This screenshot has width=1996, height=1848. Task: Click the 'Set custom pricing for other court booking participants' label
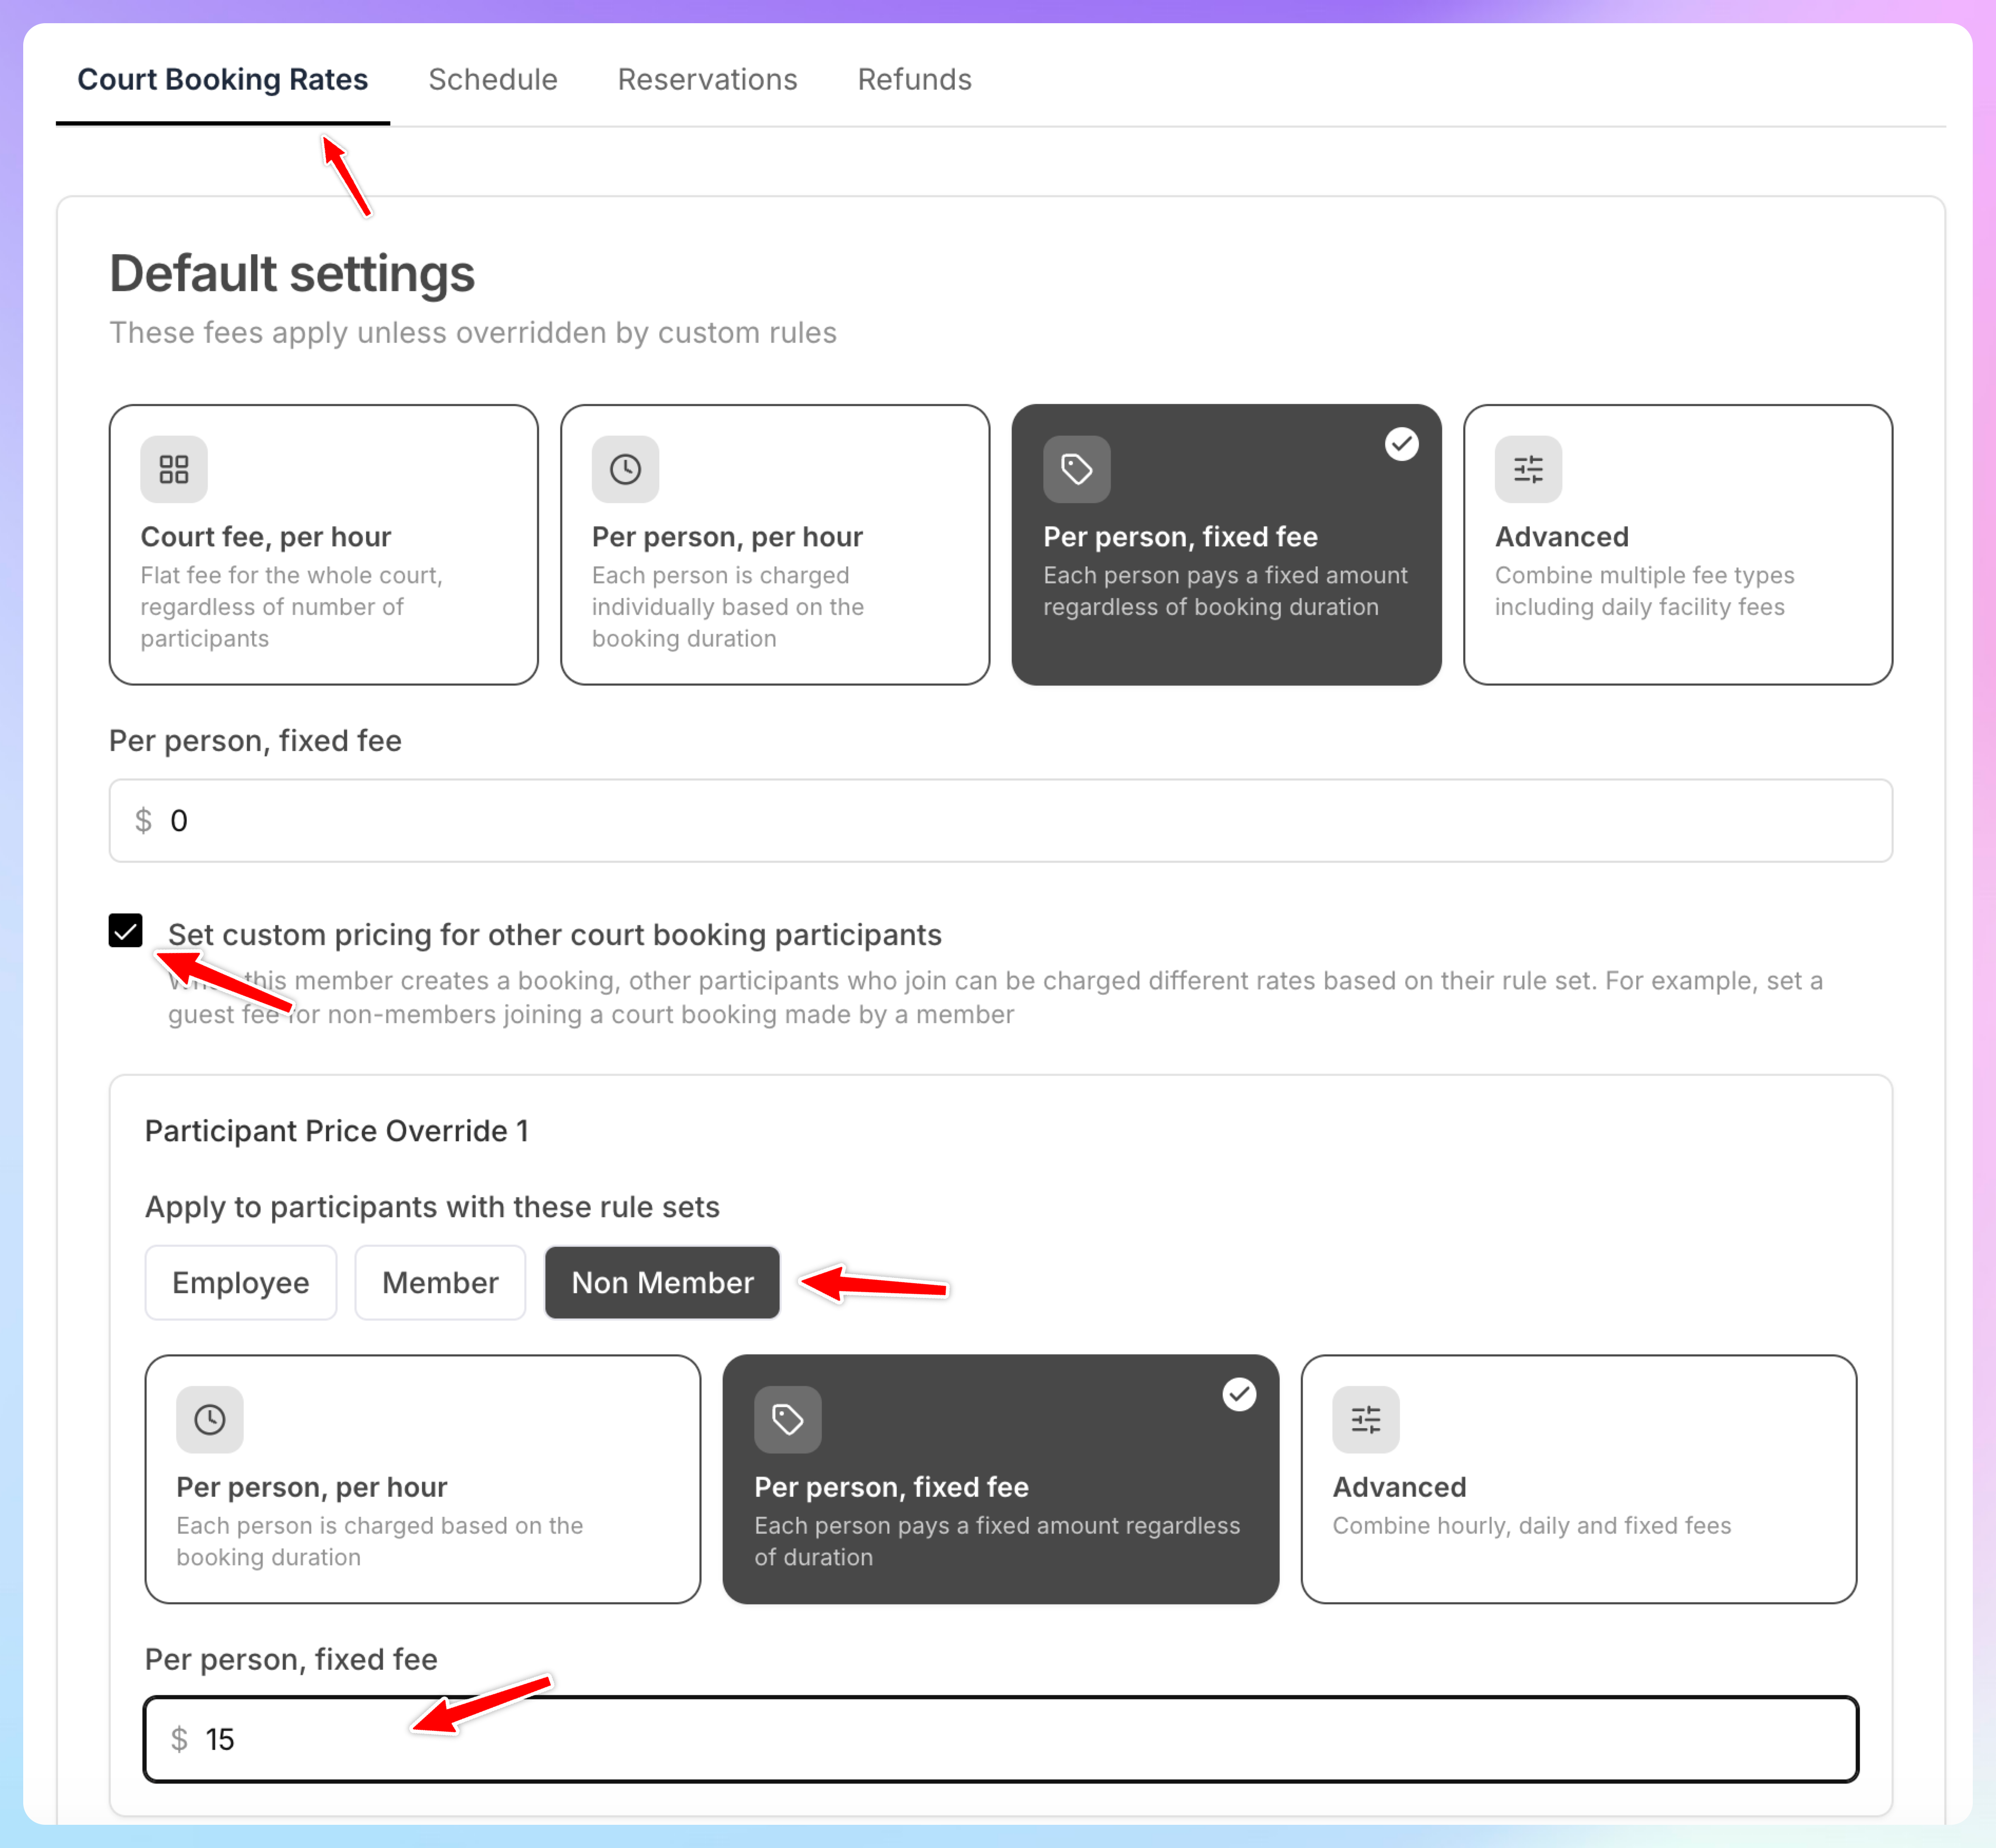[555, 935]
